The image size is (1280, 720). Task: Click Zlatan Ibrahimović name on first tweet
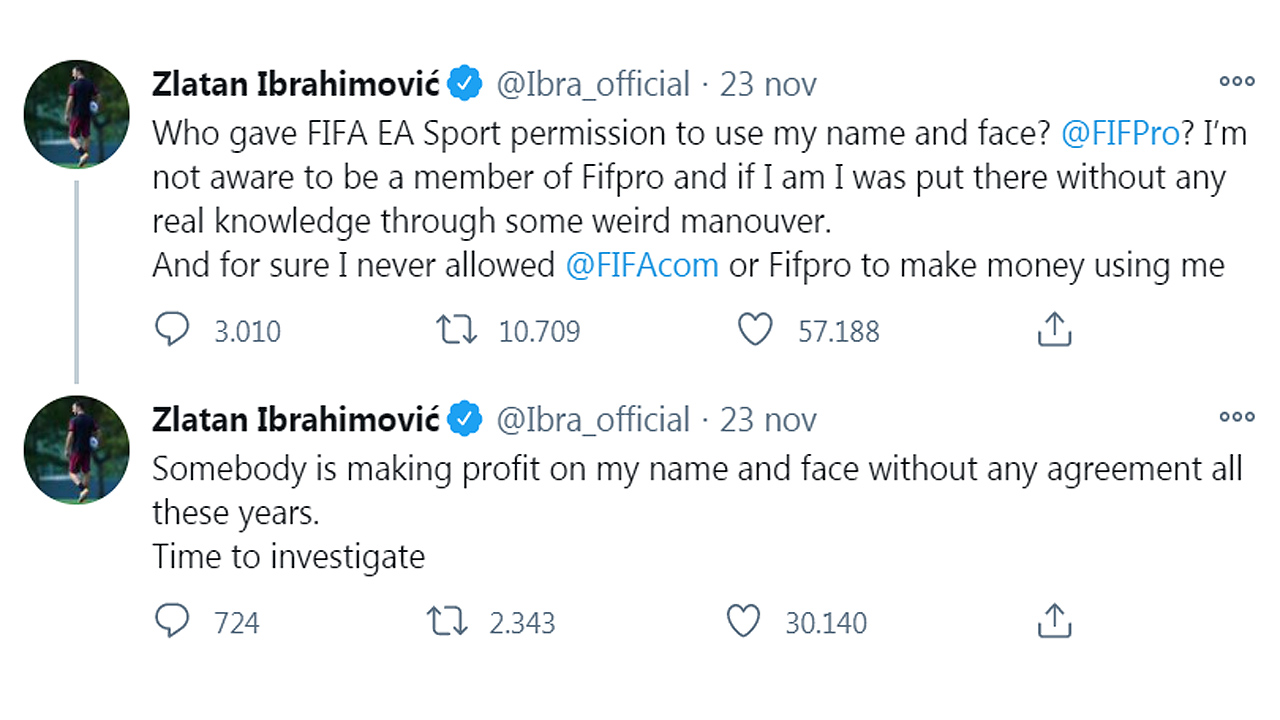[x=296, y=84]
